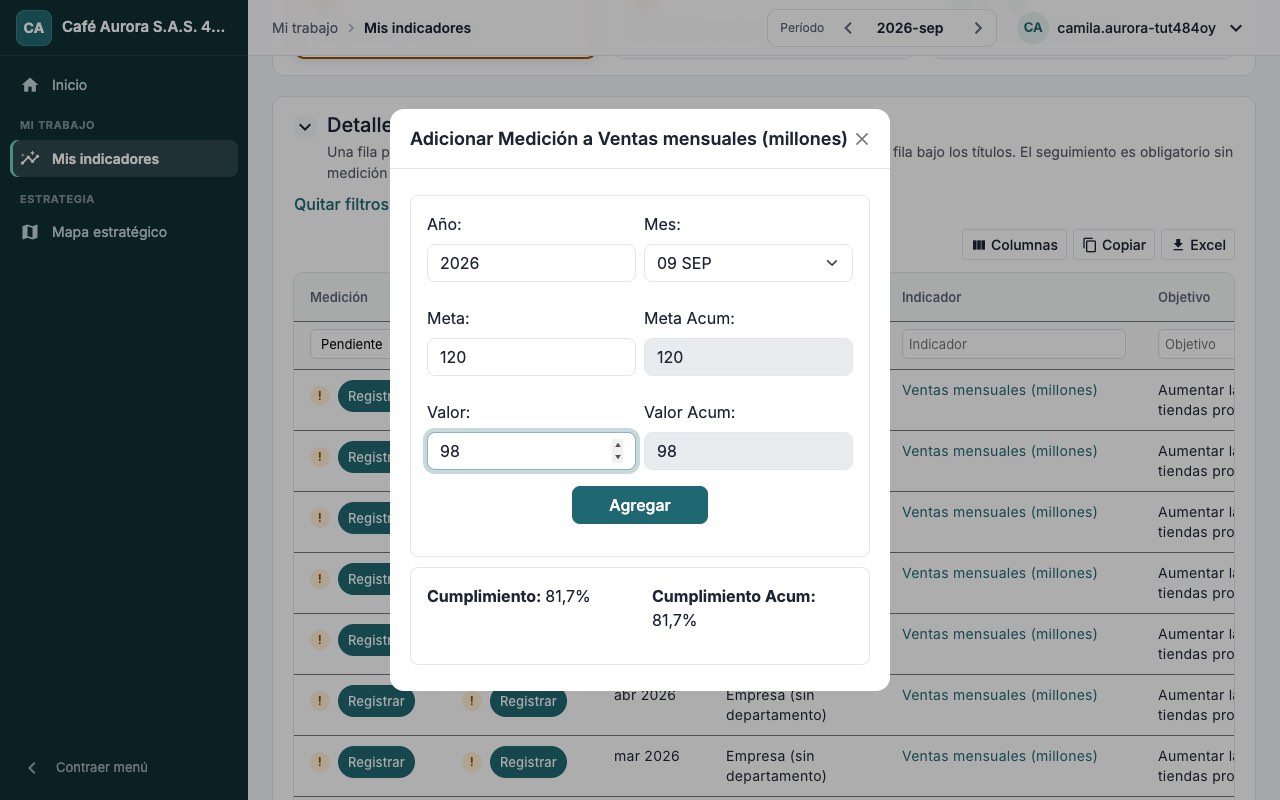
Task: Click warning icon in mar 2026 row
Action: (319, 762)
